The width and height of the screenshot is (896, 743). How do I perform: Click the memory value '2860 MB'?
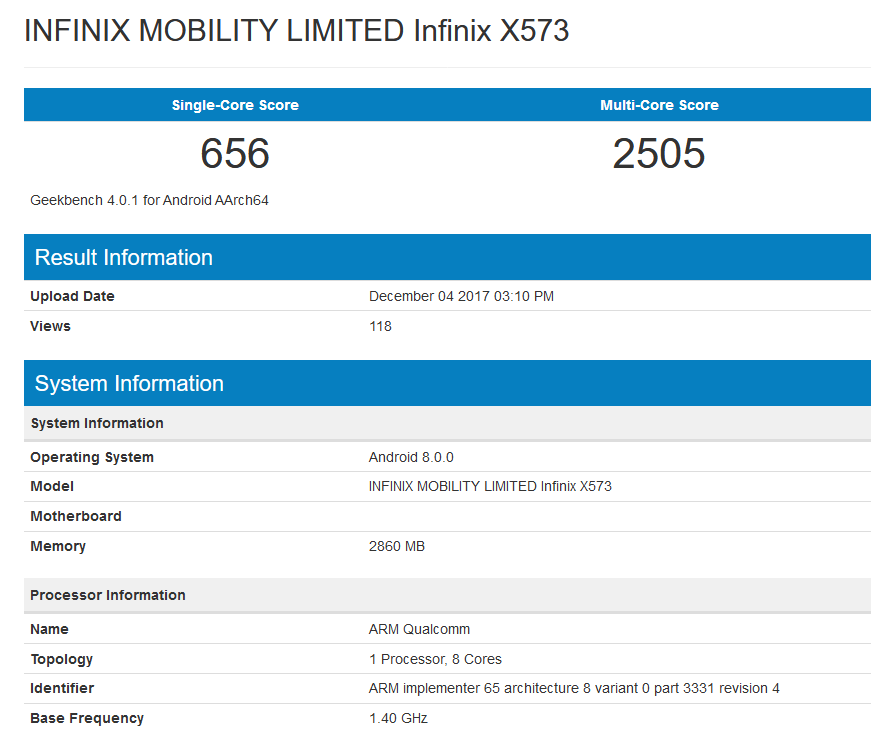tap(397, 546)
